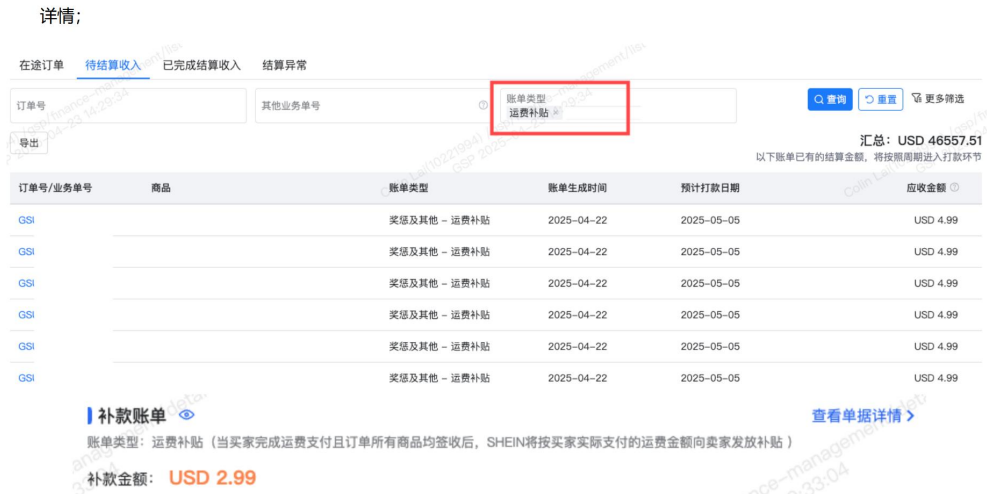Select the 待结算收入 tab
This screenshot has width=992, height=494.
coord(113,65)
